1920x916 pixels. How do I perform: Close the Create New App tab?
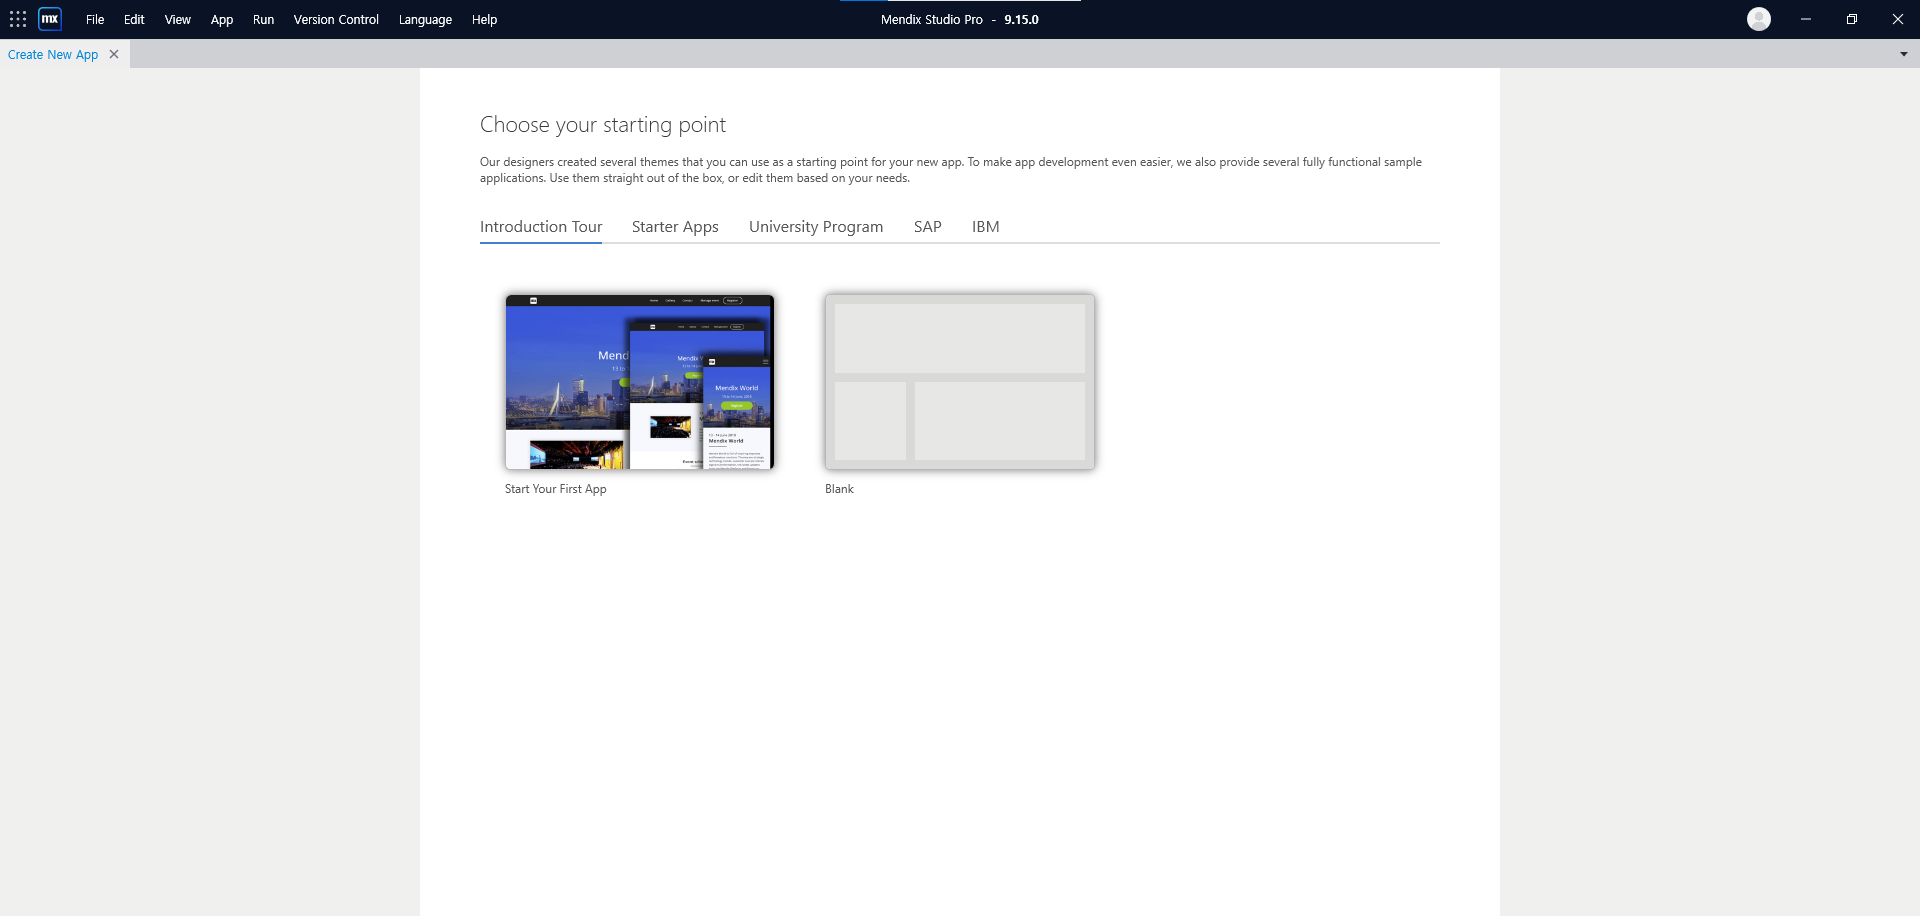click(x=114, y=54)
